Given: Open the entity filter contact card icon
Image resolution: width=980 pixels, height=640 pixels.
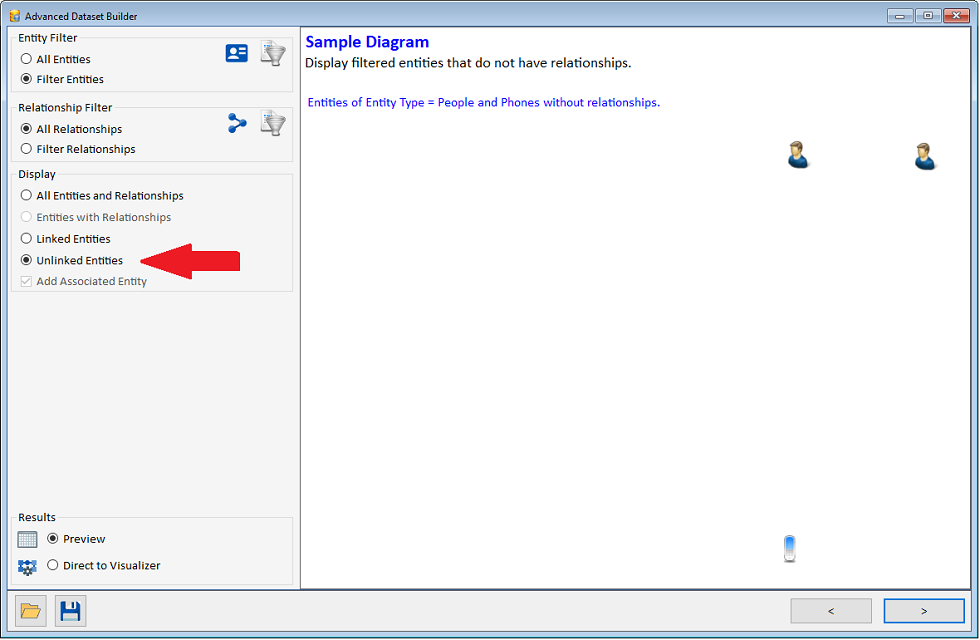Looking at the screenshot, I should (x=236, y=52).
